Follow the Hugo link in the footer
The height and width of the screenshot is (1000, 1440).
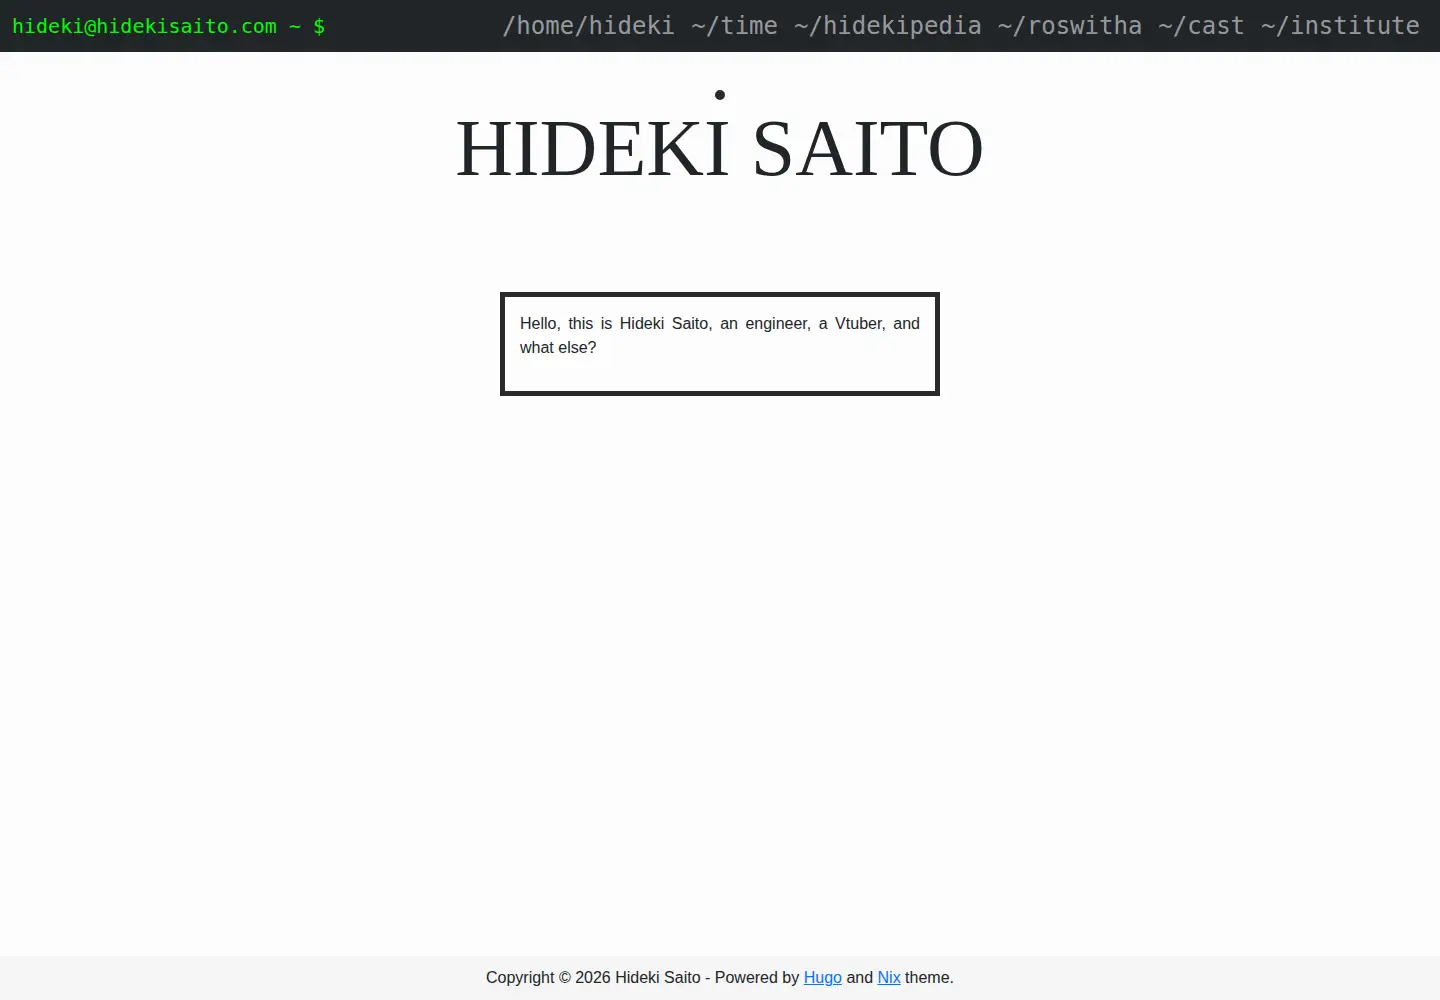pos(823,978)
